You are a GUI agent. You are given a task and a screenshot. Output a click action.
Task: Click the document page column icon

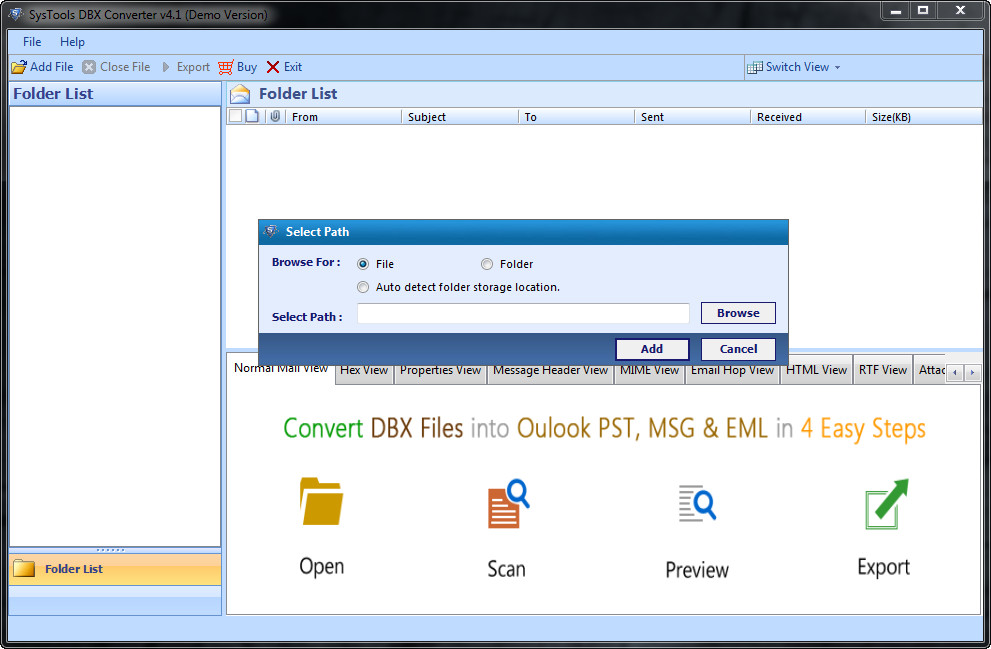[252, 116]
